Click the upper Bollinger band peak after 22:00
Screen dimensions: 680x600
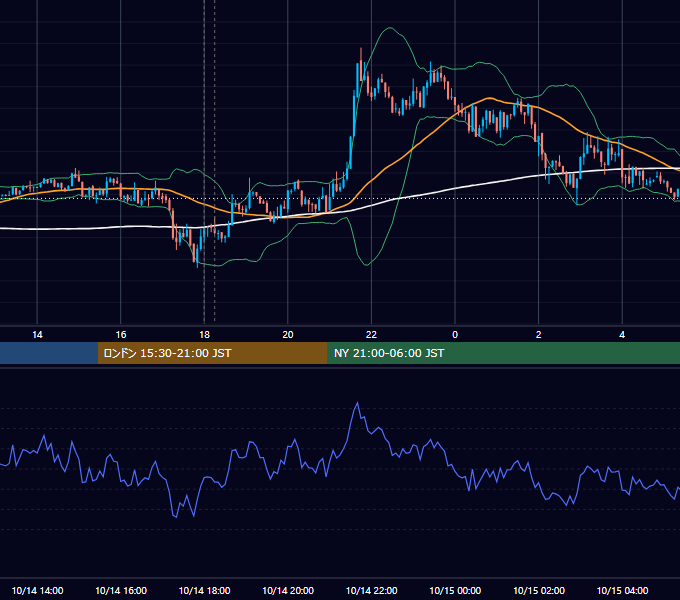click(x=390, y=28)
